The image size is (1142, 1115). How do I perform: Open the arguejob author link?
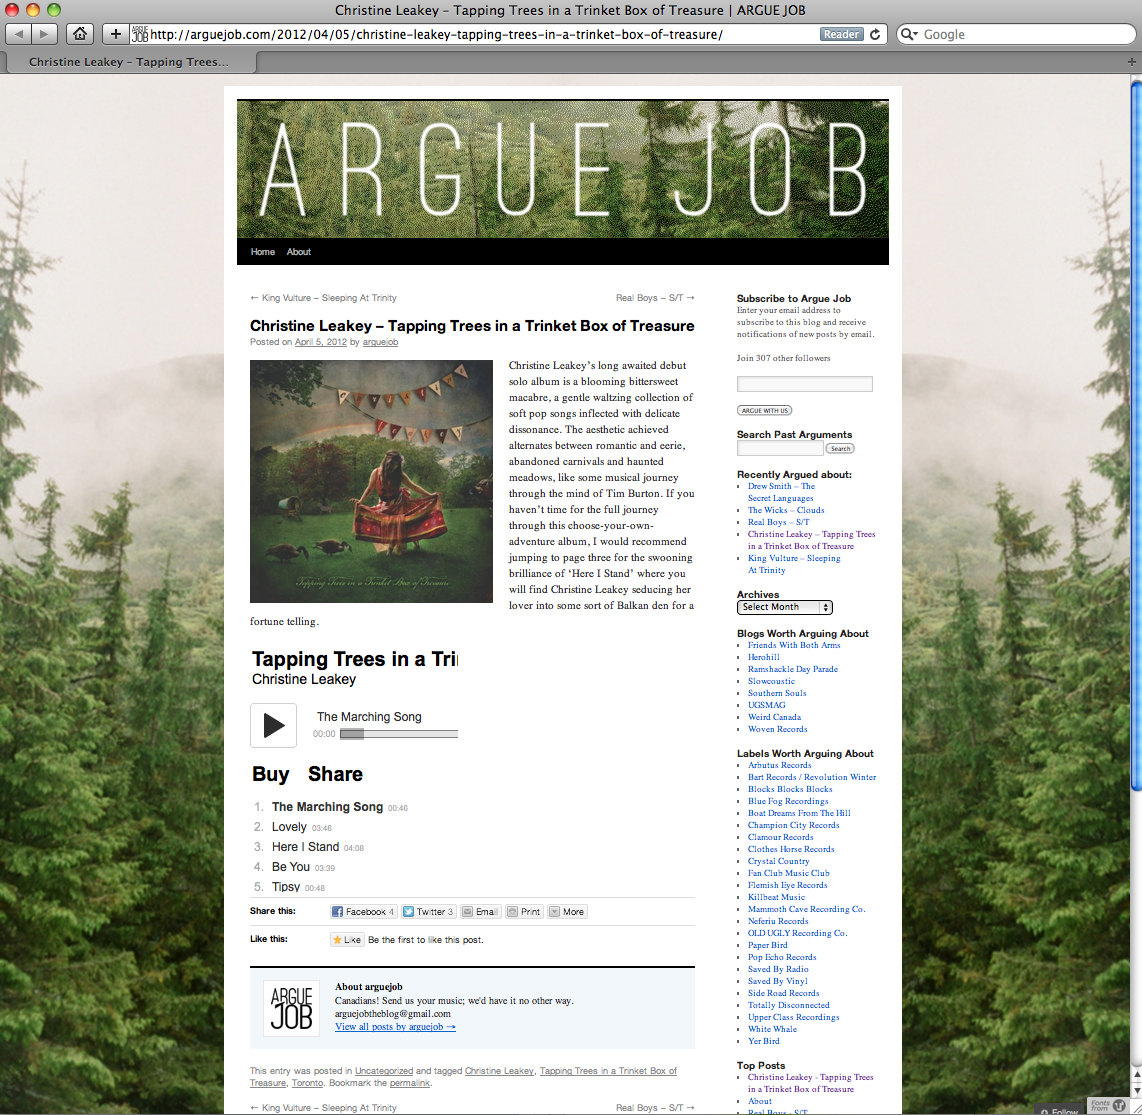(x=380, y=342)
